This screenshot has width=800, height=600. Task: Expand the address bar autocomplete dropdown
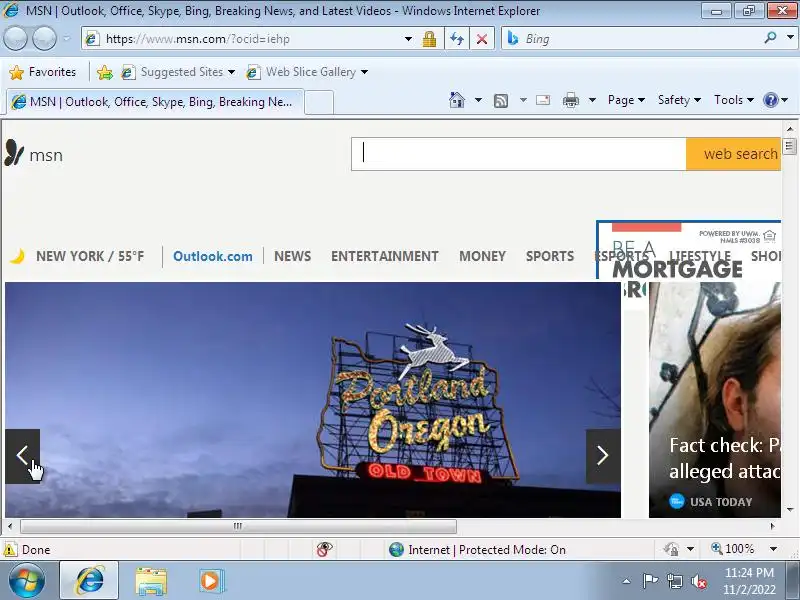click(x=408, y=39)
